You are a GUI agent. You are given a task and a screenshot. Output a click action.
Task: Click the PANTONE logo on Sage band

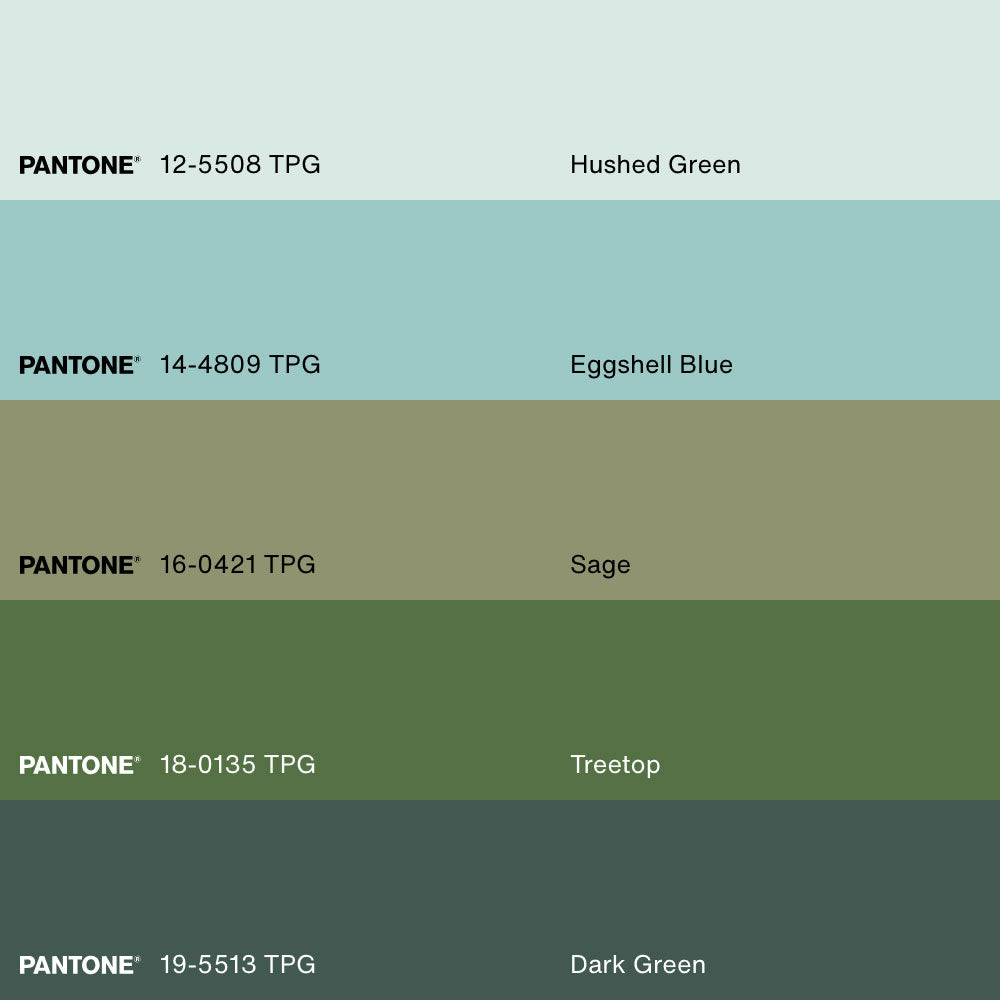tap(79, 565)
